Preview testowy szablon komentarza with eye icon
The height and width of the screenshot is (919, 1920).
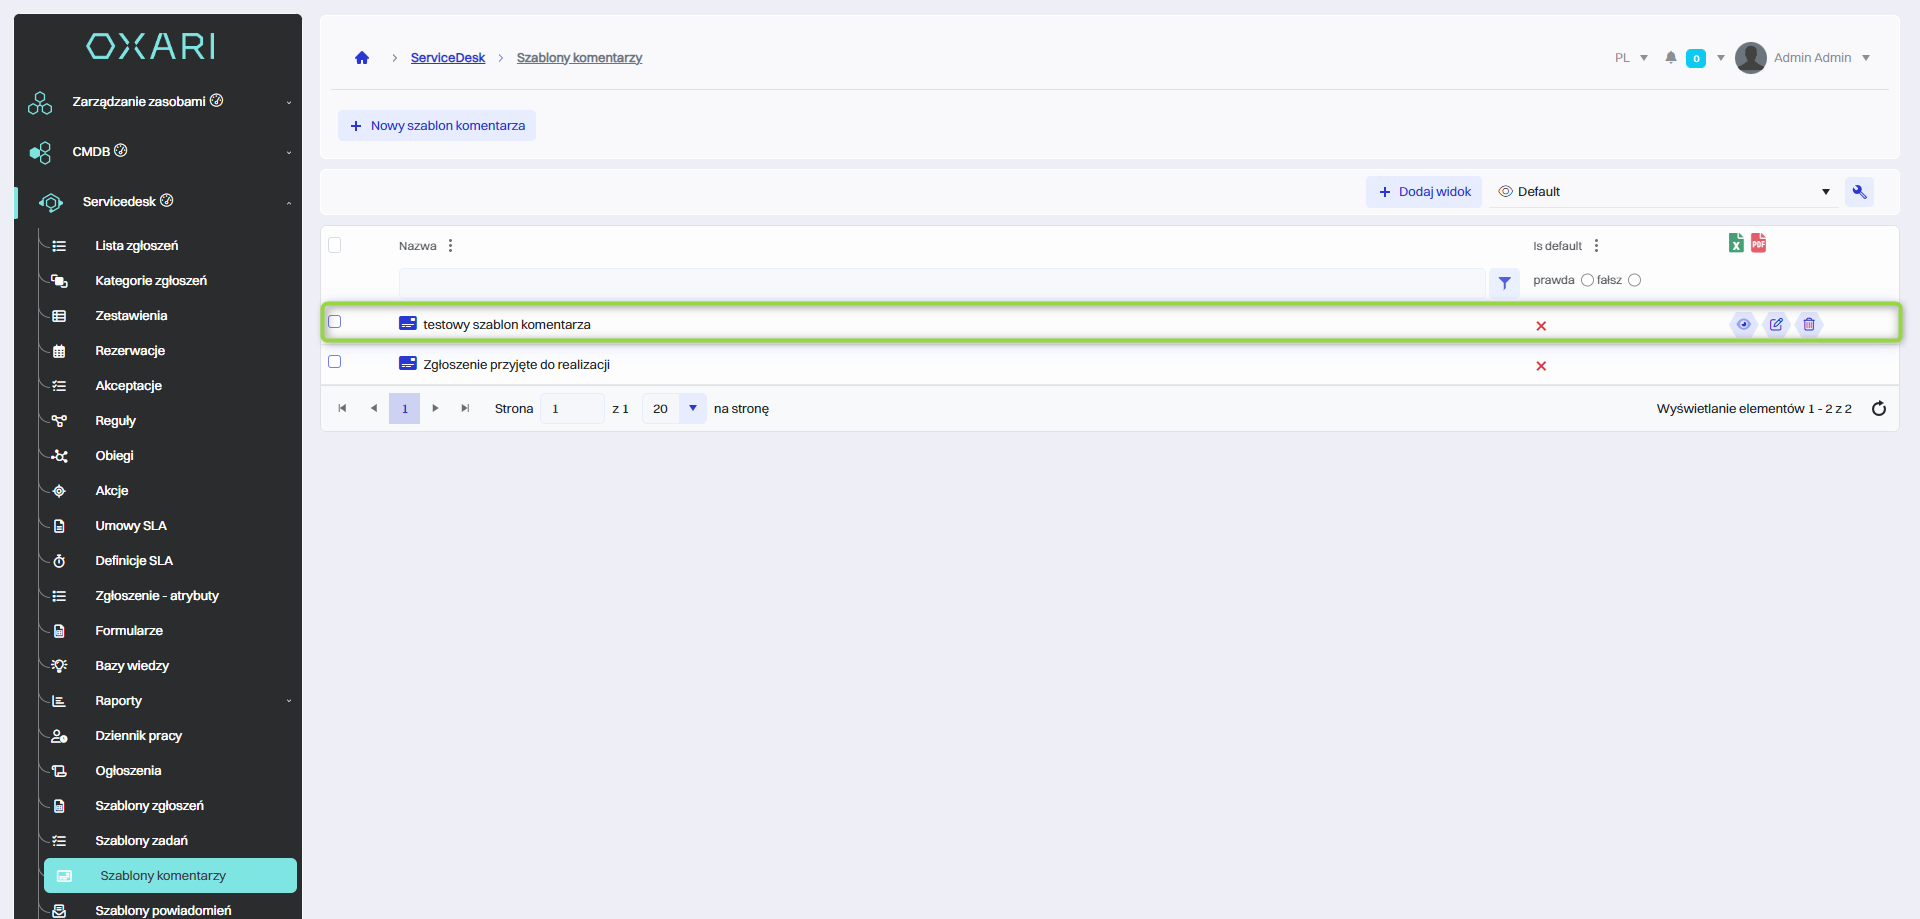click(1743, 324)
